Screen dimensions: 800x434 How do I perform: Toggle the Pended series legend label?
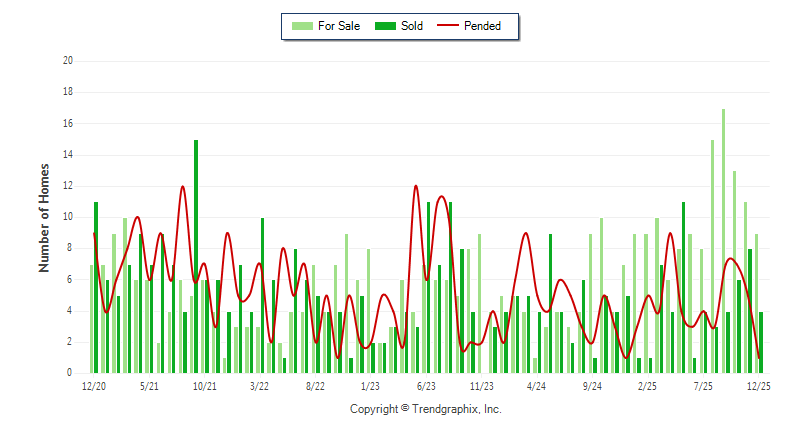pyautogui.click(x=483, y=25)
